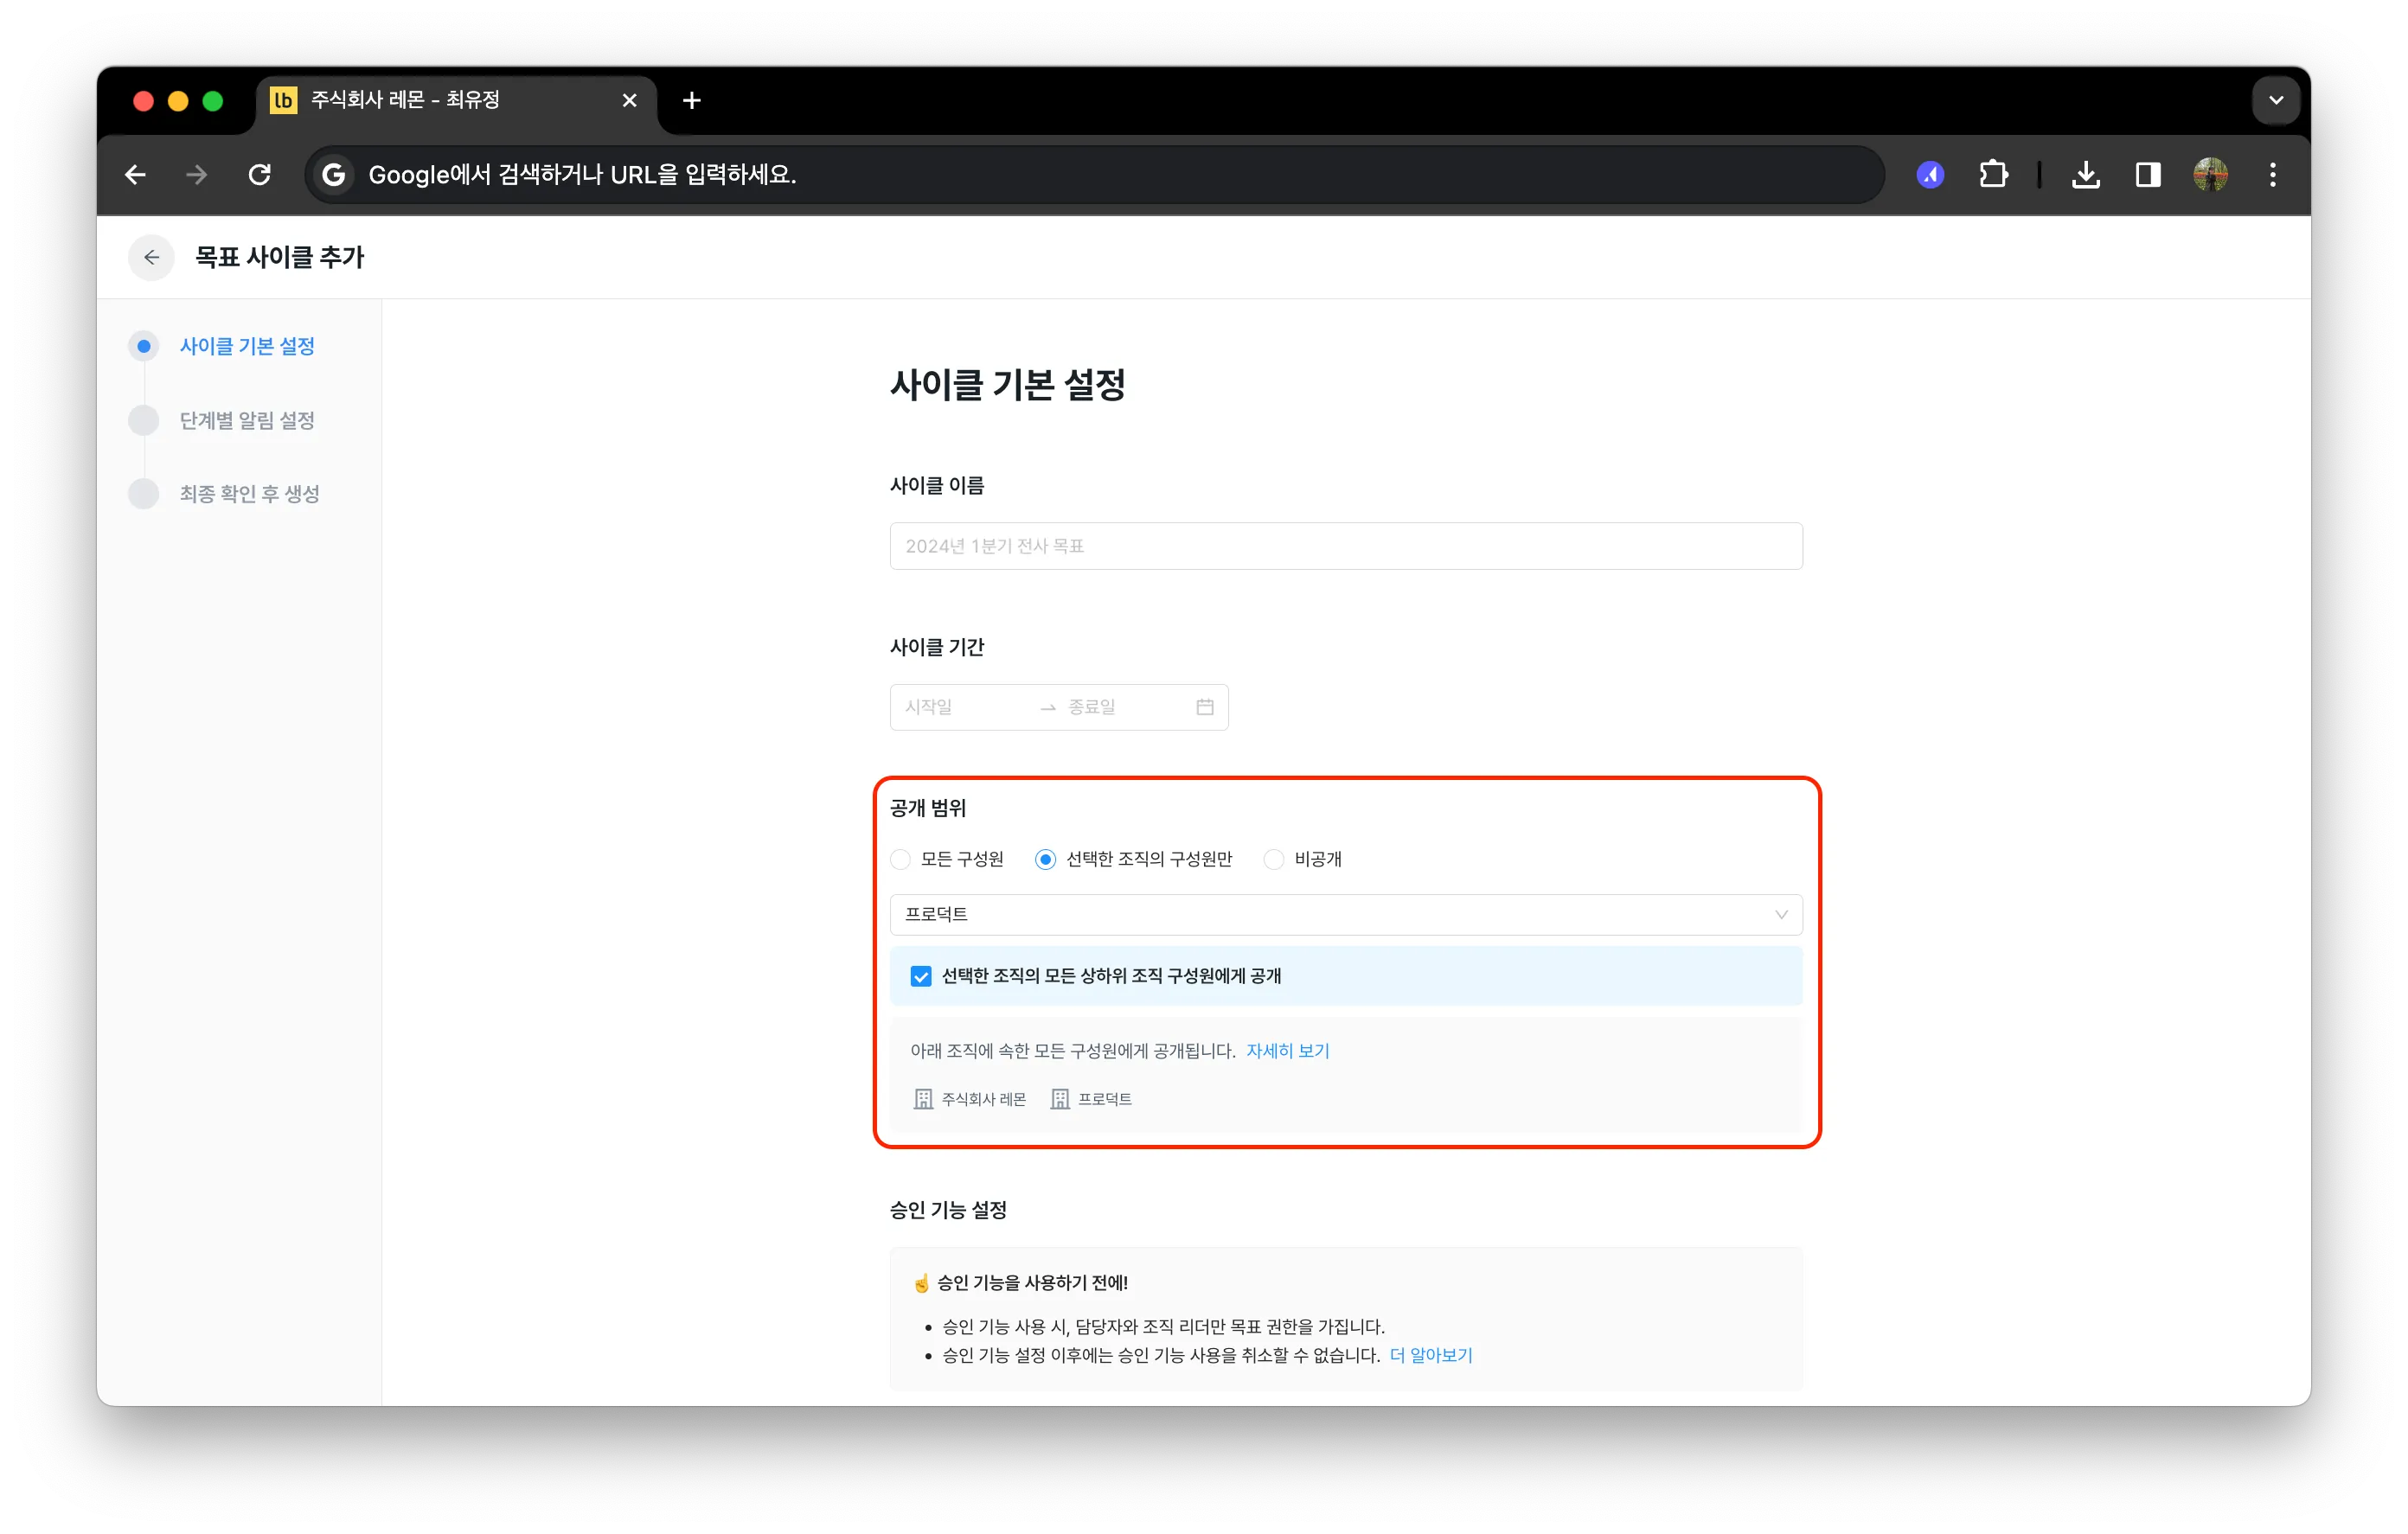Uncheck 선택한 조직의 모든 상하위 조직 구성원에게 공개
Image resolution: width=2408 pixels, height=1534 pixels.
coord(921,976)
